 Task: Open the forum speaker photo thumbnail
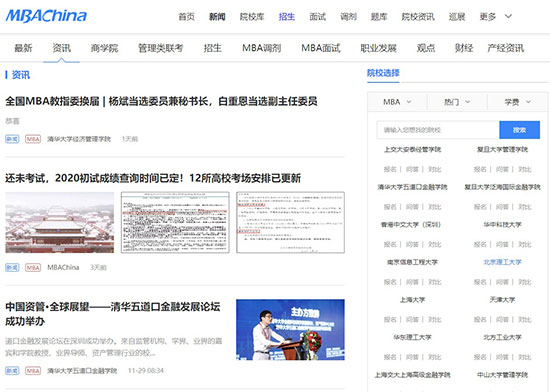point(290,330)
